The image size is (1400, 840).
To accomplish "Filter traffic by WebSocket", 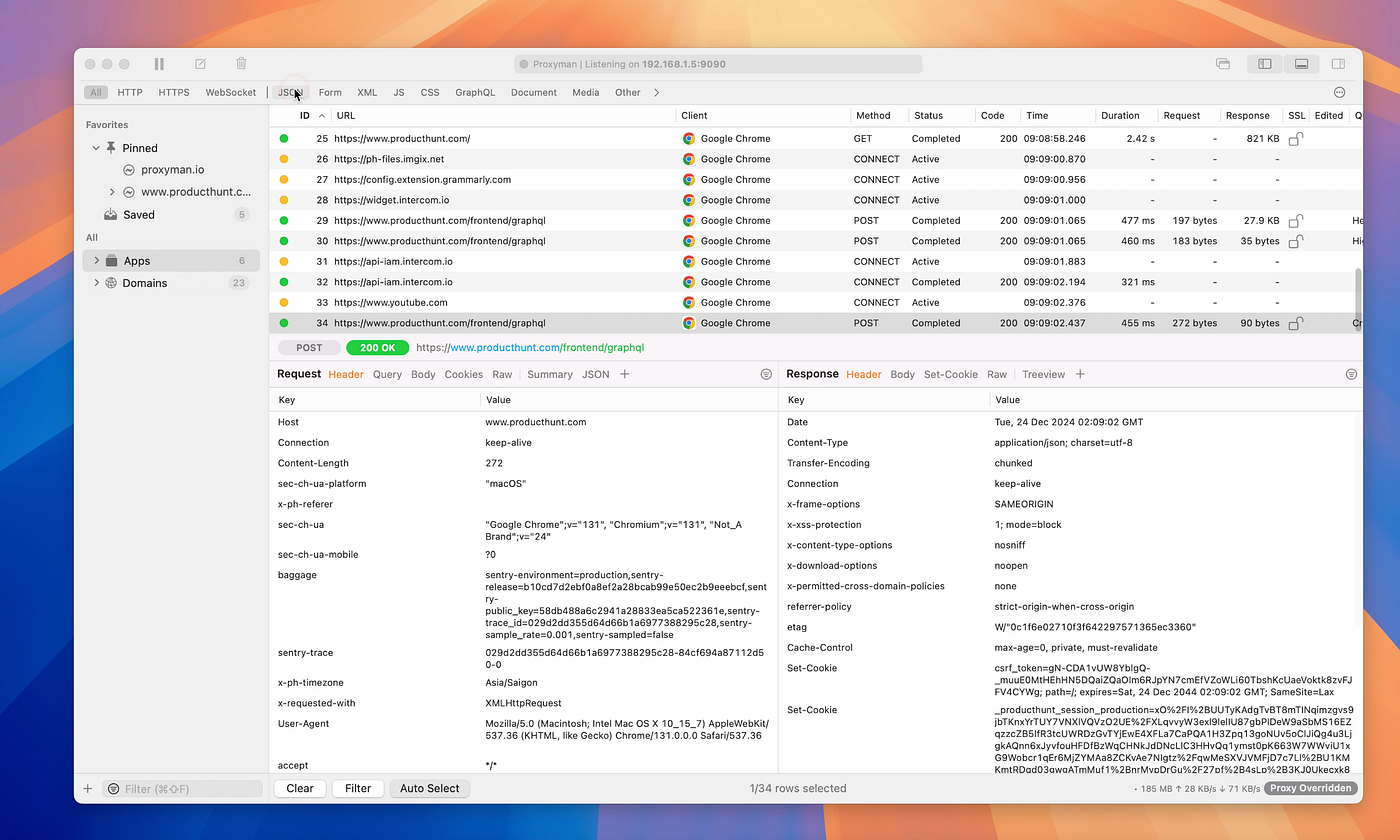I will pos(231,92).
